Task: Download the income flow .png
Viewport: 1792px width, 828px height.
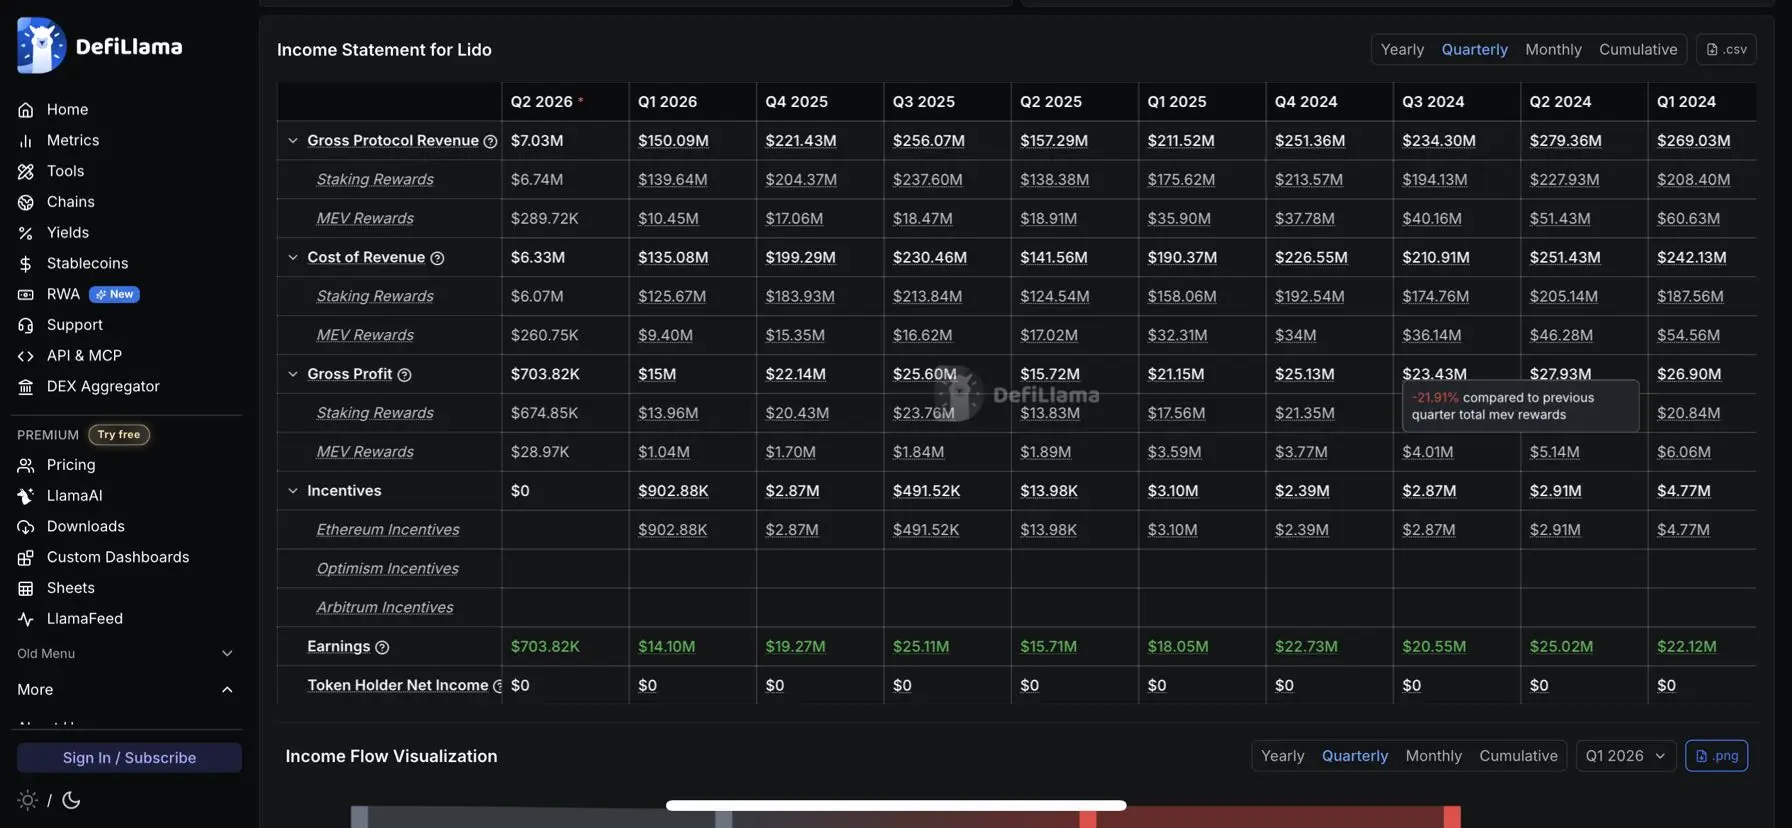Action: pos(1716,756)
